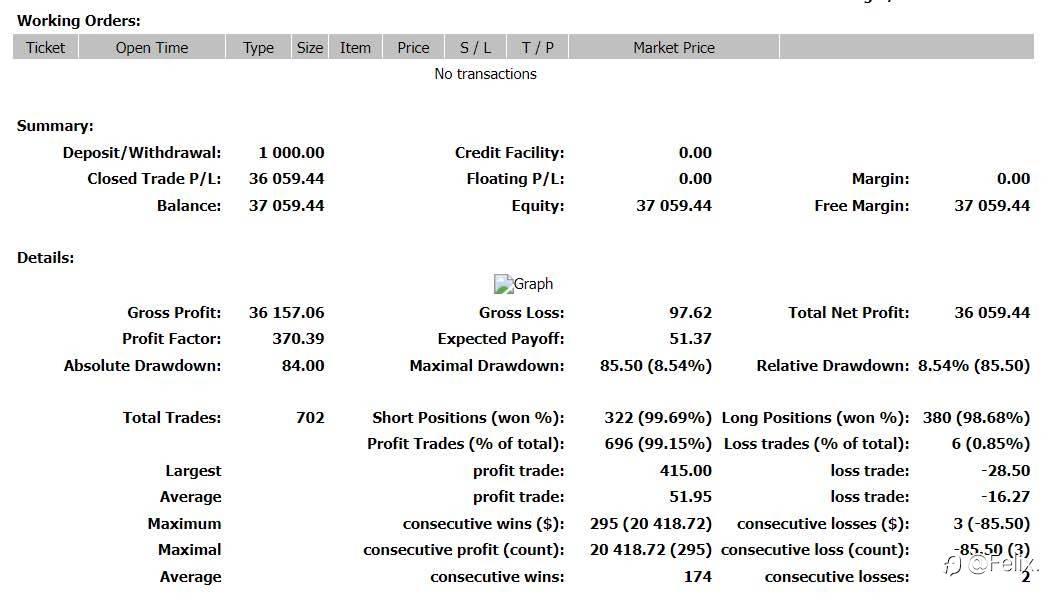Click the Working Orders section heading
Screen dimensions: 1050x601
[79, 20]
